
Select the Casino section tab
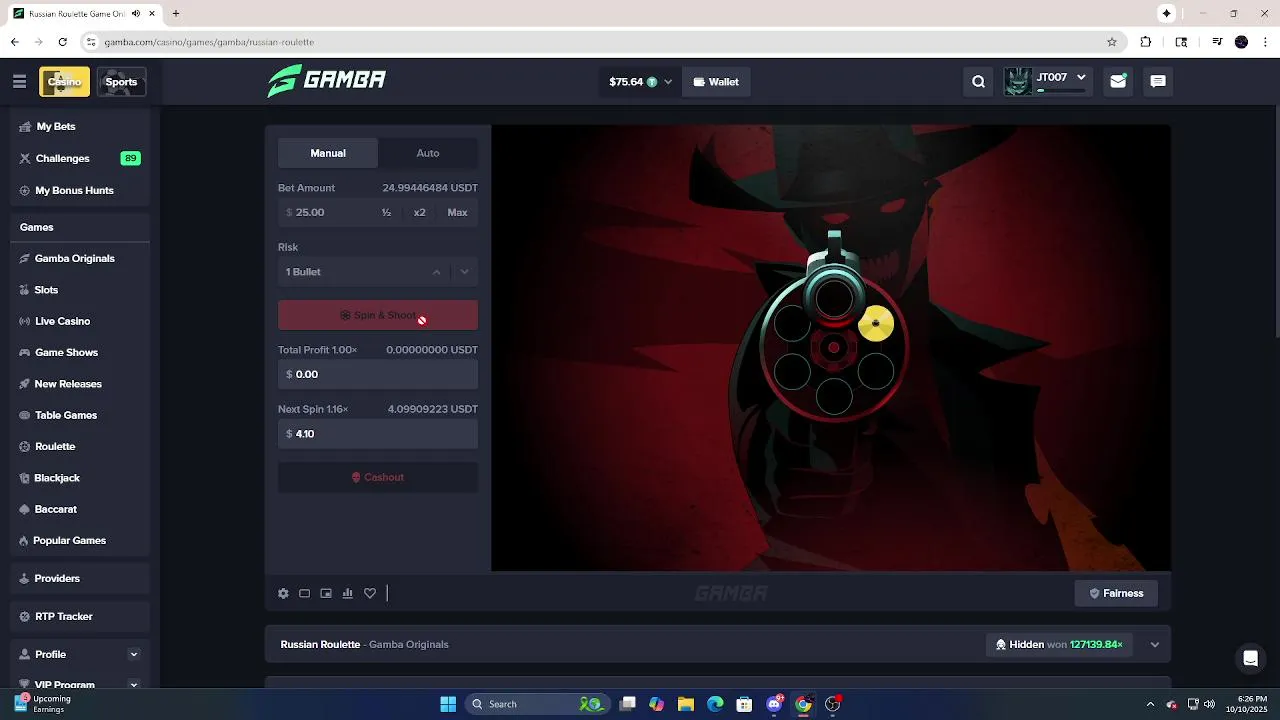(x=65, y=82)
